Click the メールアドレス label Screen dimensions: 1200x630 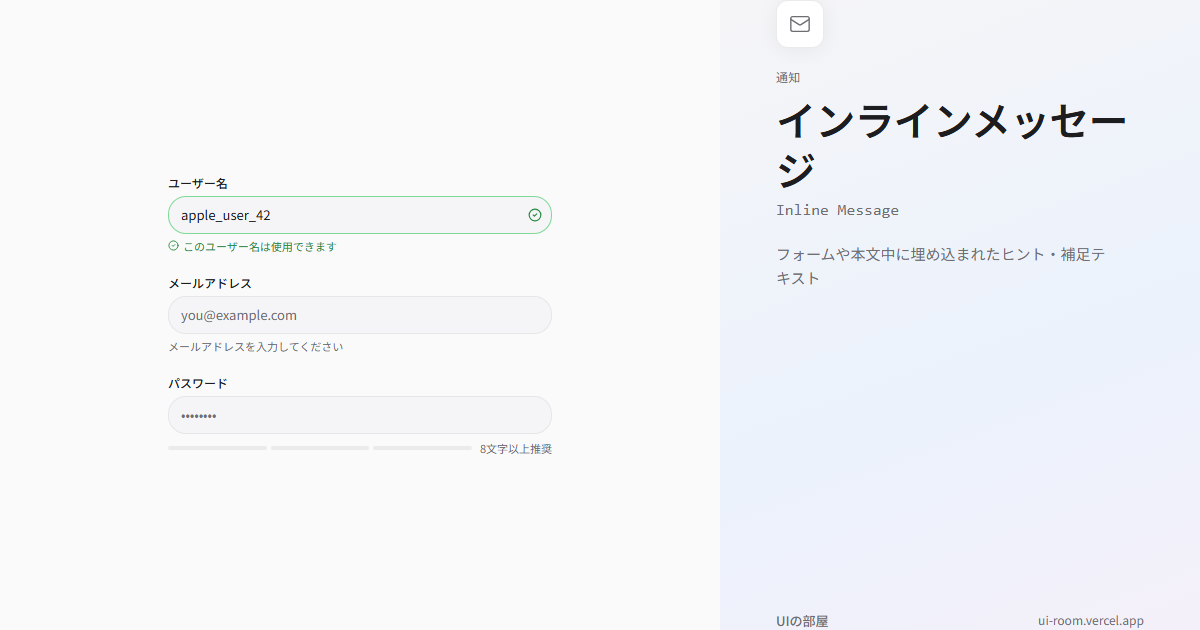tap(210, 283)
